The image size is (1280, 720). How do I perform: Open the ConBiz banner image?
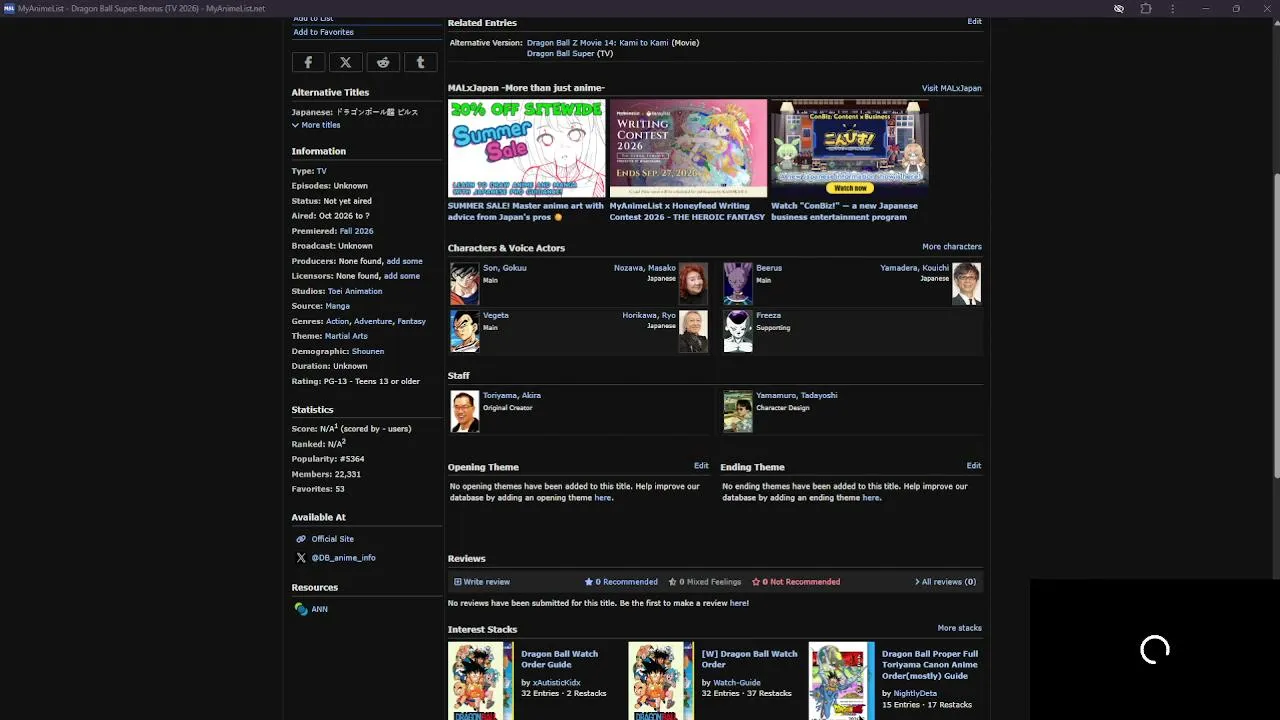850,148
